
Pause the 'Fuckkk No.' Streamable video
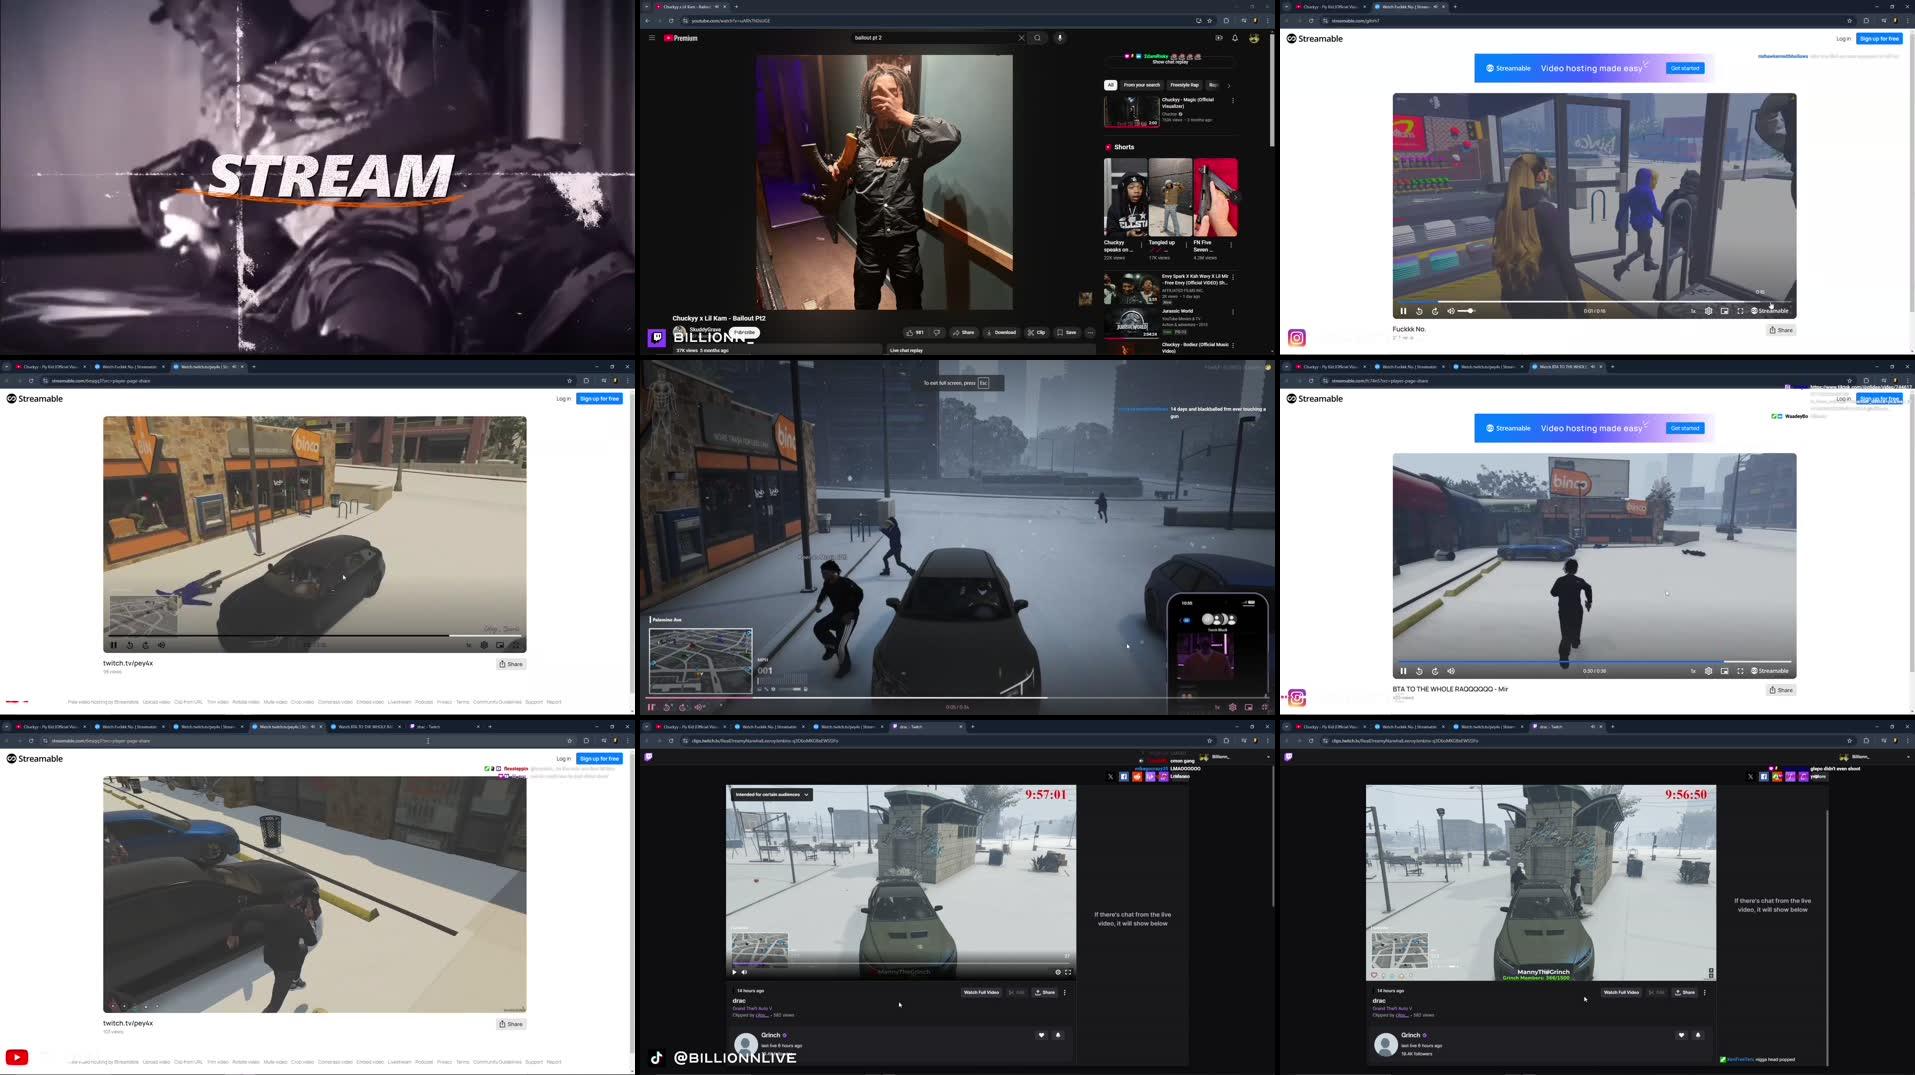coord(1403,311)
